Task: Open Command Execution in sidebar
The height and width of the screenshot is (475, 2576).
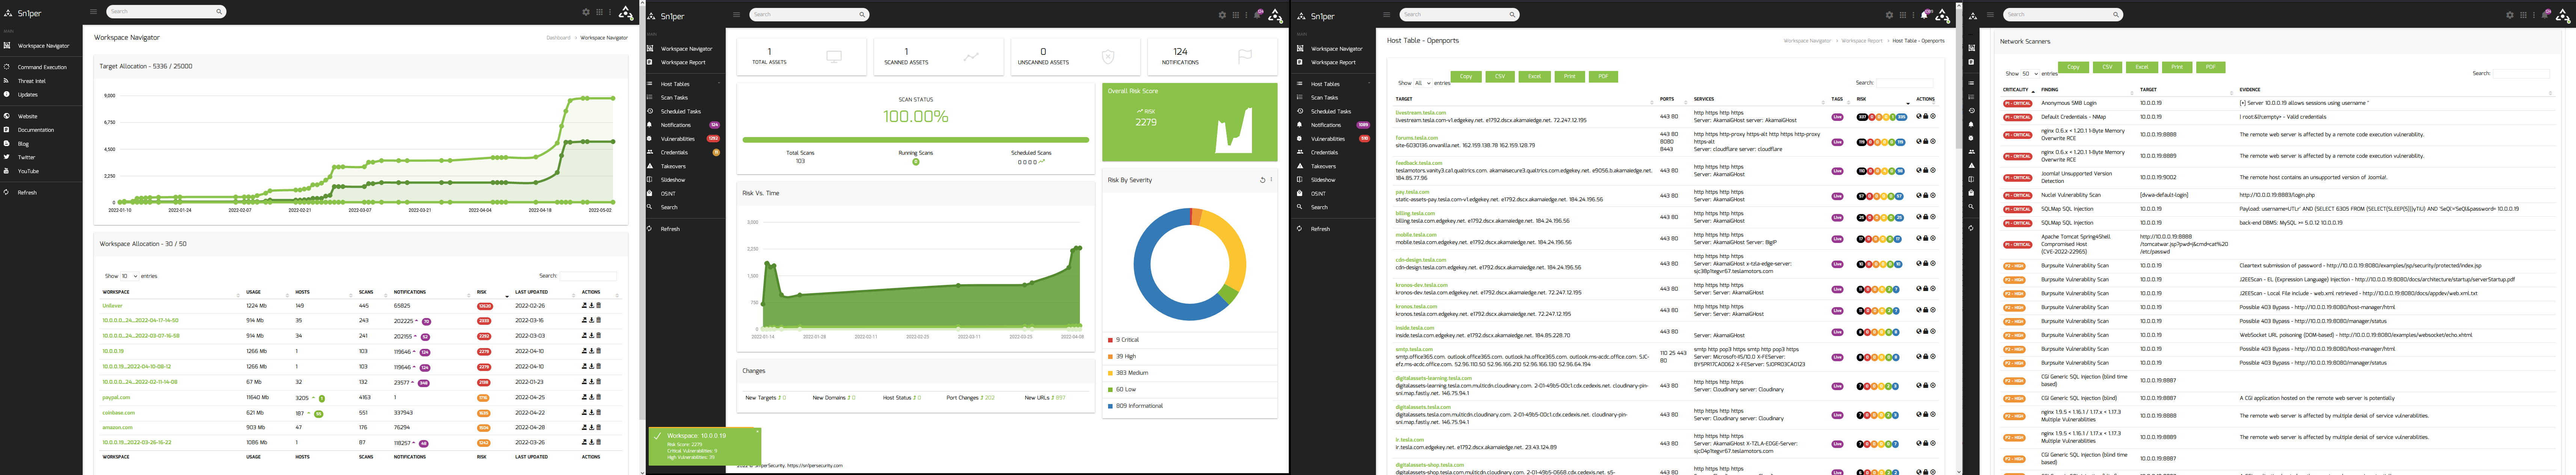Action: pyautogui.click(x=42, y=67)
